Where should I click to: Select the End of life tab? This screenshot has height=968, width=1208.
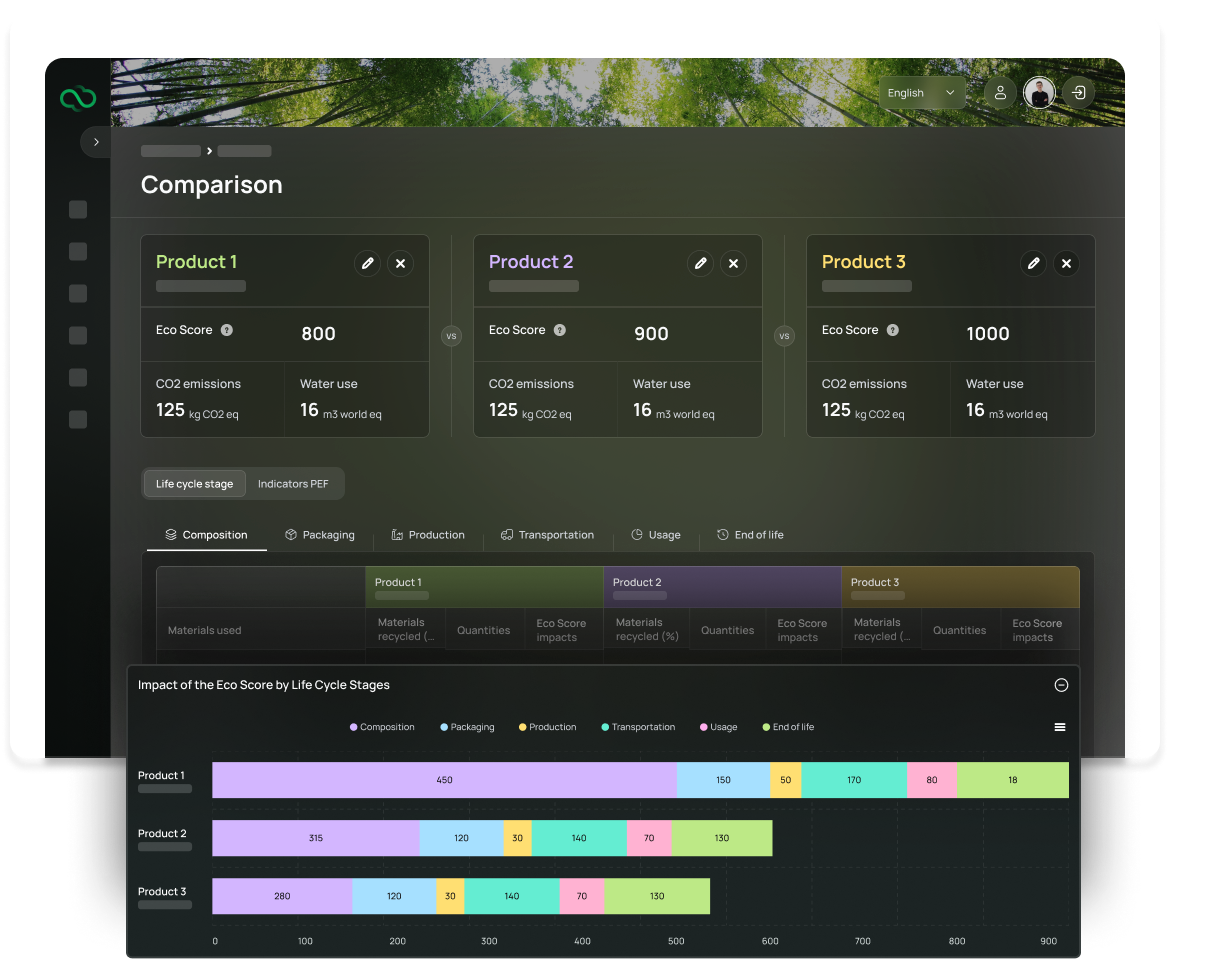tap(750, 535)
